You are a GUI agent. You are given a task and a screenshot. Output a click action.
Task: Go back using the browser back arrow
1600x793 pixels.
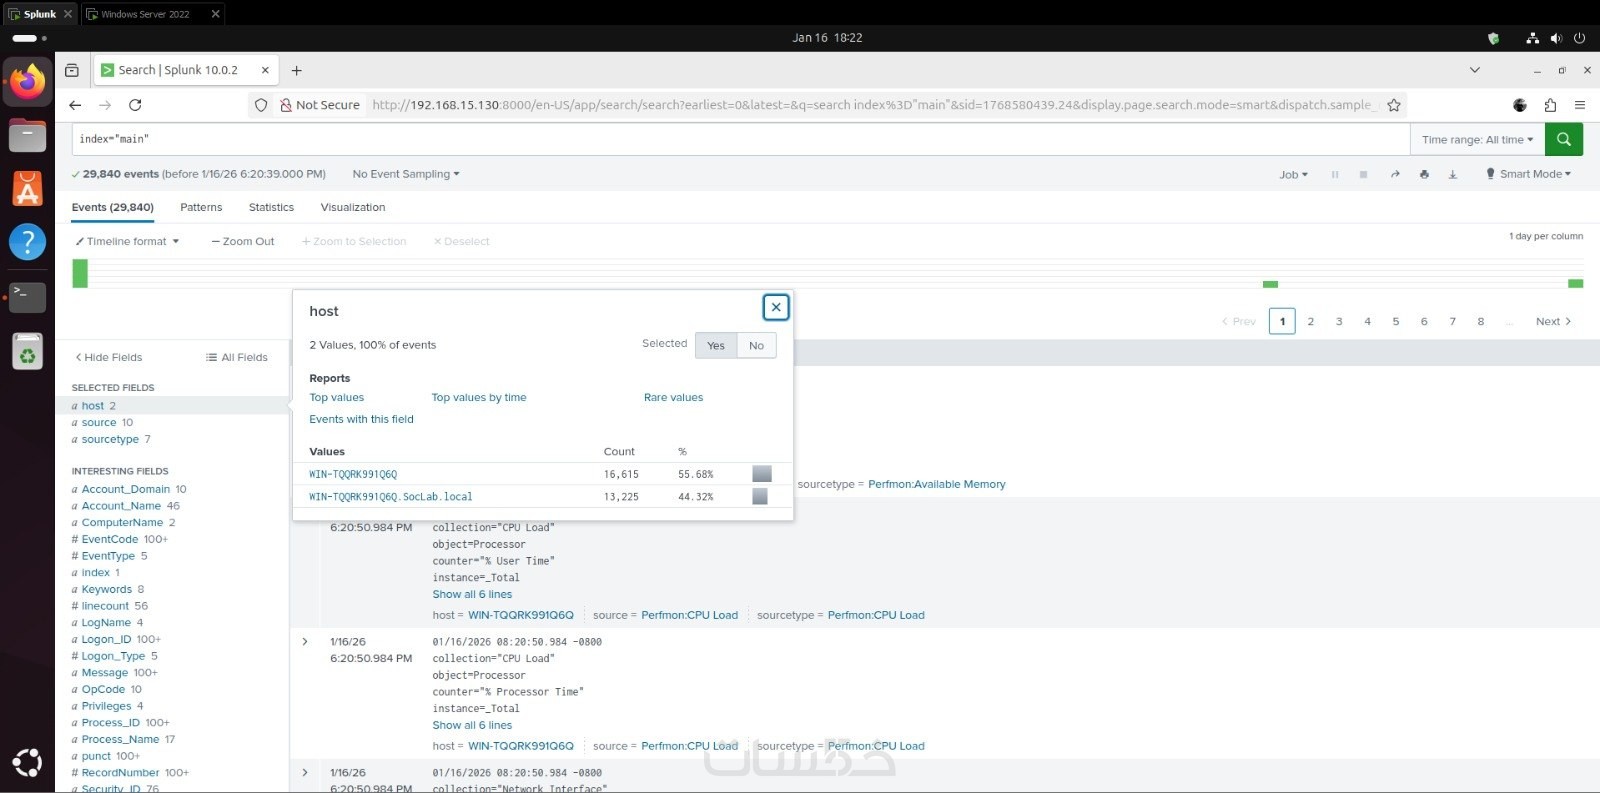coord(75,105)
